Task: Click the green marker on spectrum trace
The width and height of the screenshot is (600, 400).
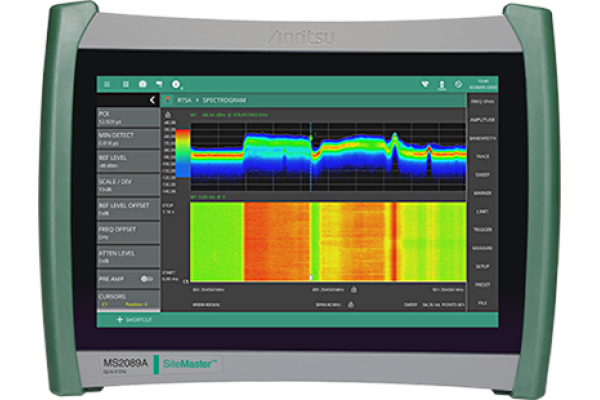Action: coord(311,137)
